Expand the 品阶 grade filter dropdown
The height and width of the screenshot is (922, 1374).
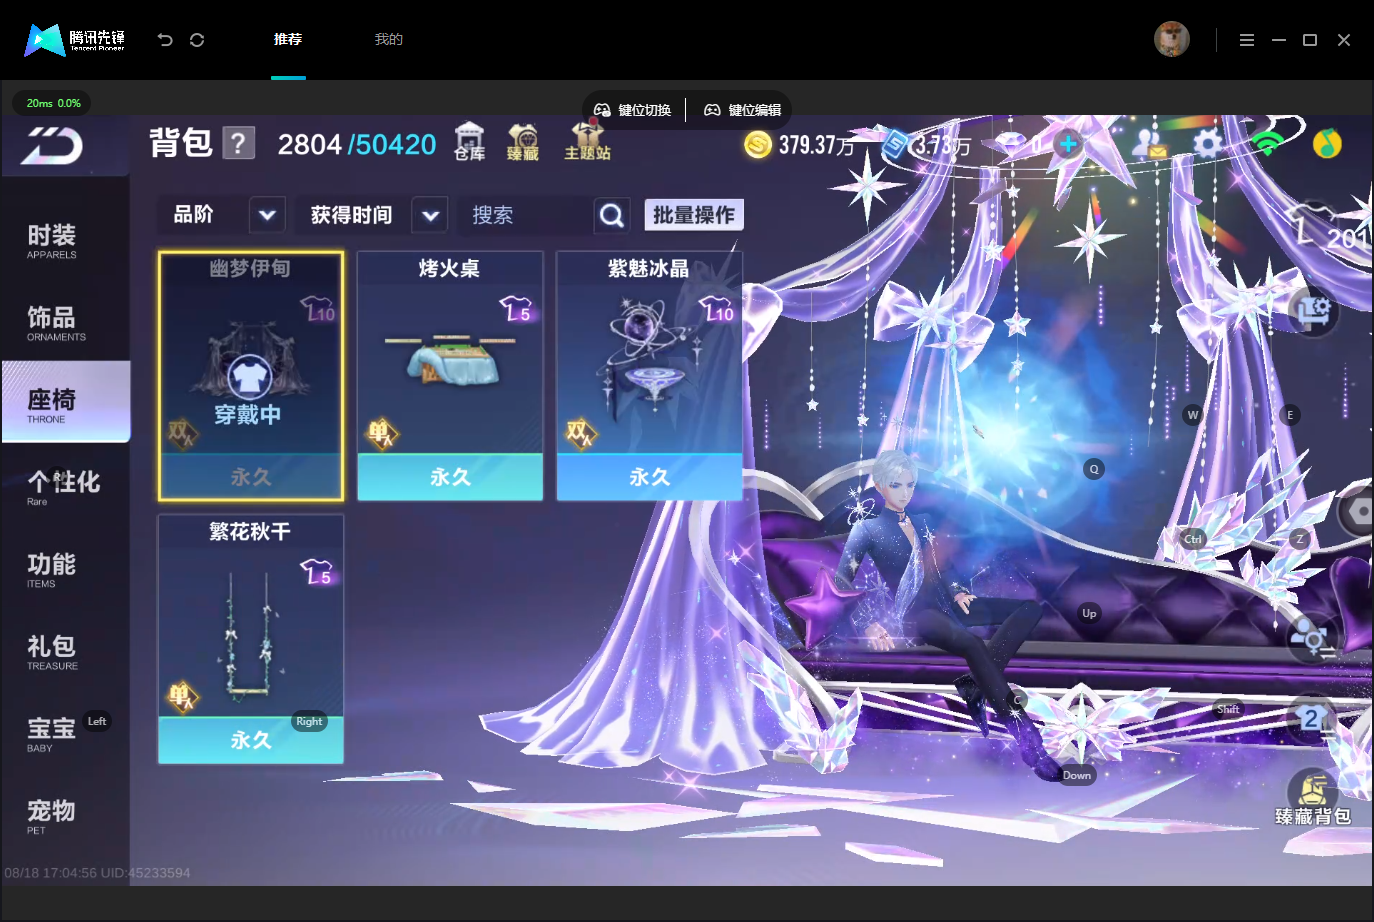267,215
